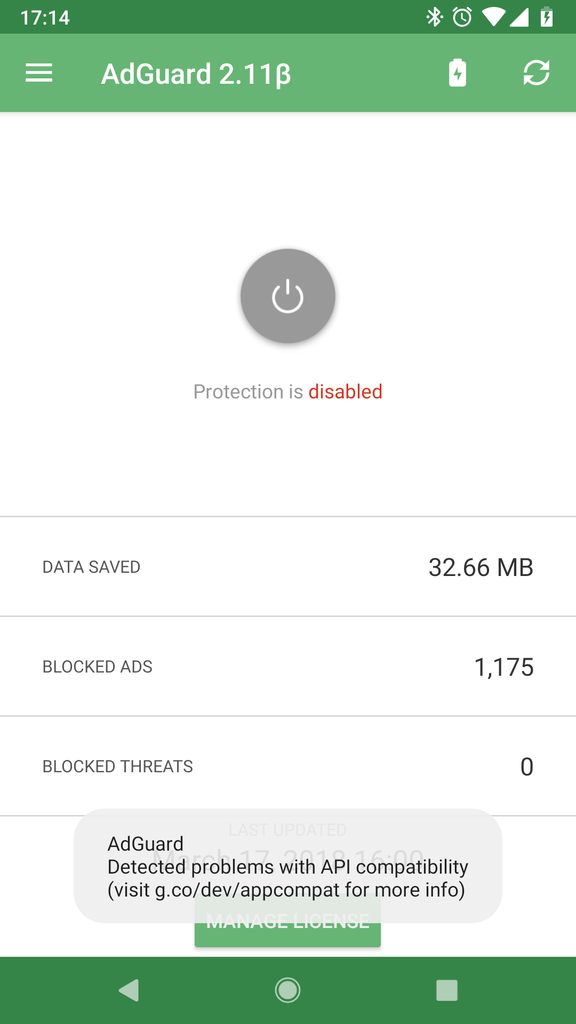The width and height of the screenshot is (576, 1024).
Task: Dismiss the API compatibility toast message
Action: pyautogui.click(x=287, y=865)
